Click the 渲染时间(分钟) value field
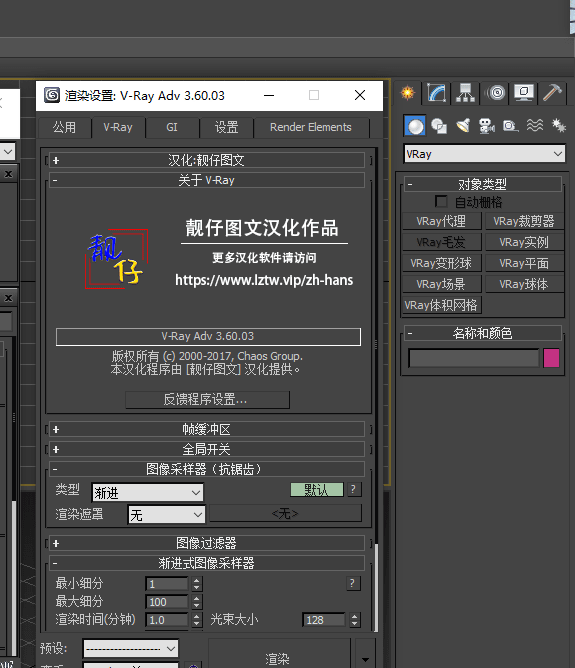Screen dimensions: 575x668 pos(167,619)
